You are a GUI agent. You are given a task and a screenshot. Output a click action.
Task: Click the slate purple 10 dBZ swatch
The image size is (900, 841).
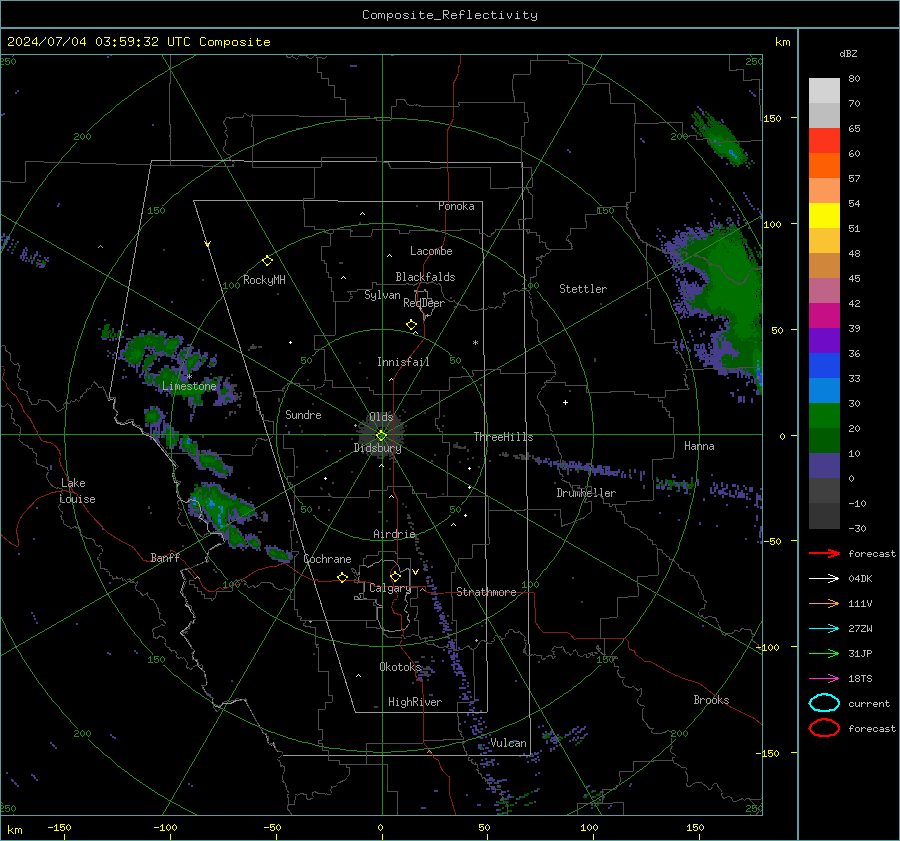pos(824,466)
